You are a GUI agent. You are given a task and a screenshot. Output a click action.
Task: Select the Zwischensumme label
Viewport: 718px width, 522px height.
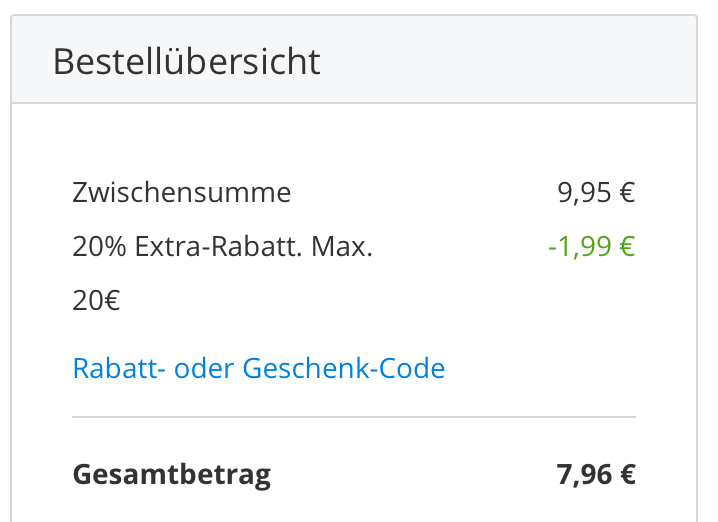coord(181,192)
